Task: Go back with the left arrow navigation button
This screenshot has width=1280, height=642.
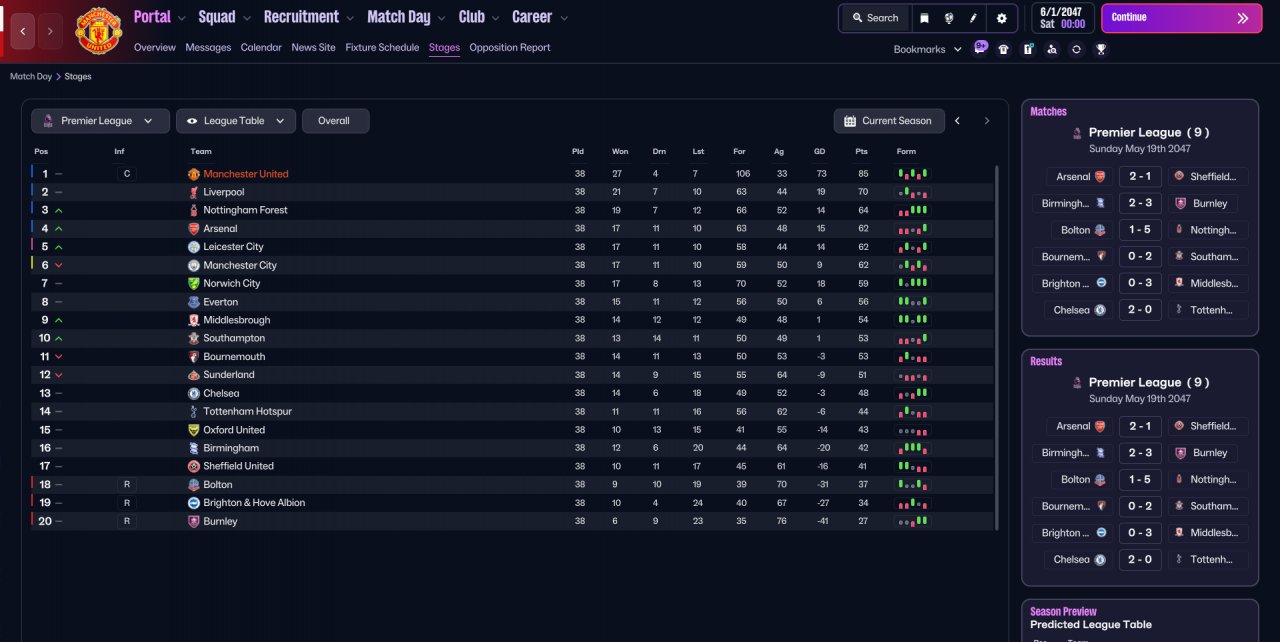Action: click(x=23, y=31)
